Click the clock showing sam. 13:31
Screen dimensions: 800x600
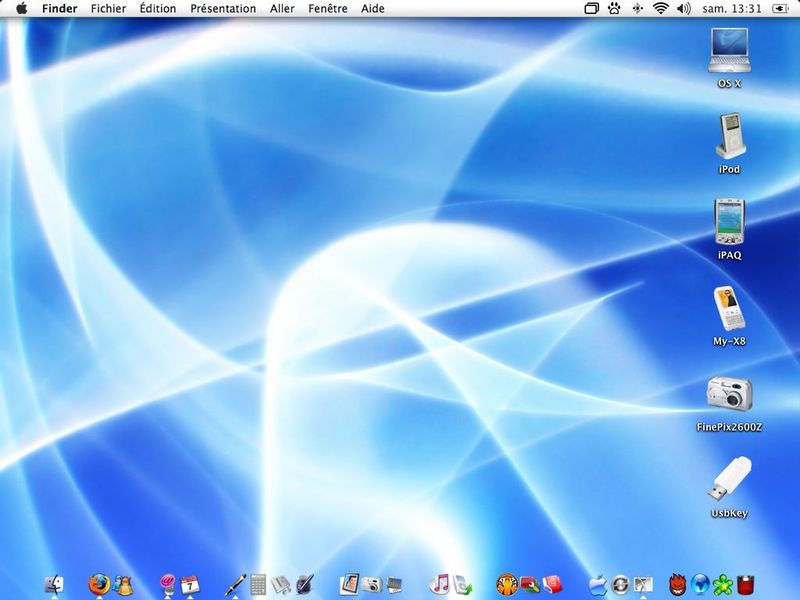[x=732, y=9]
